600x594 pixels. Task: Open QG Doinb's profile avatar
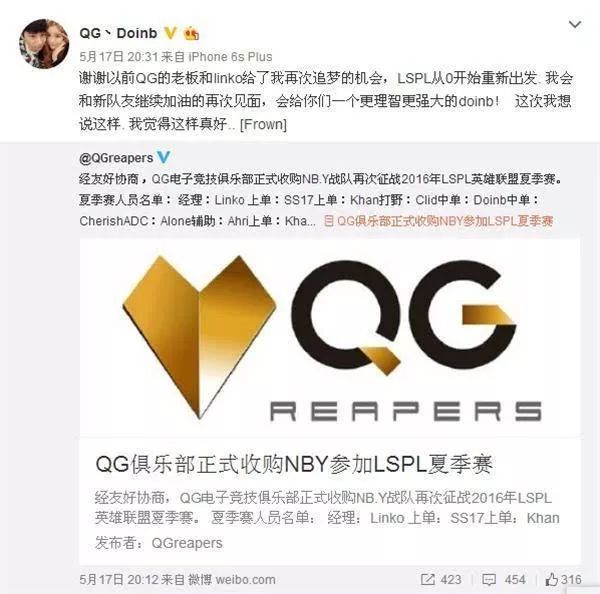44,44
